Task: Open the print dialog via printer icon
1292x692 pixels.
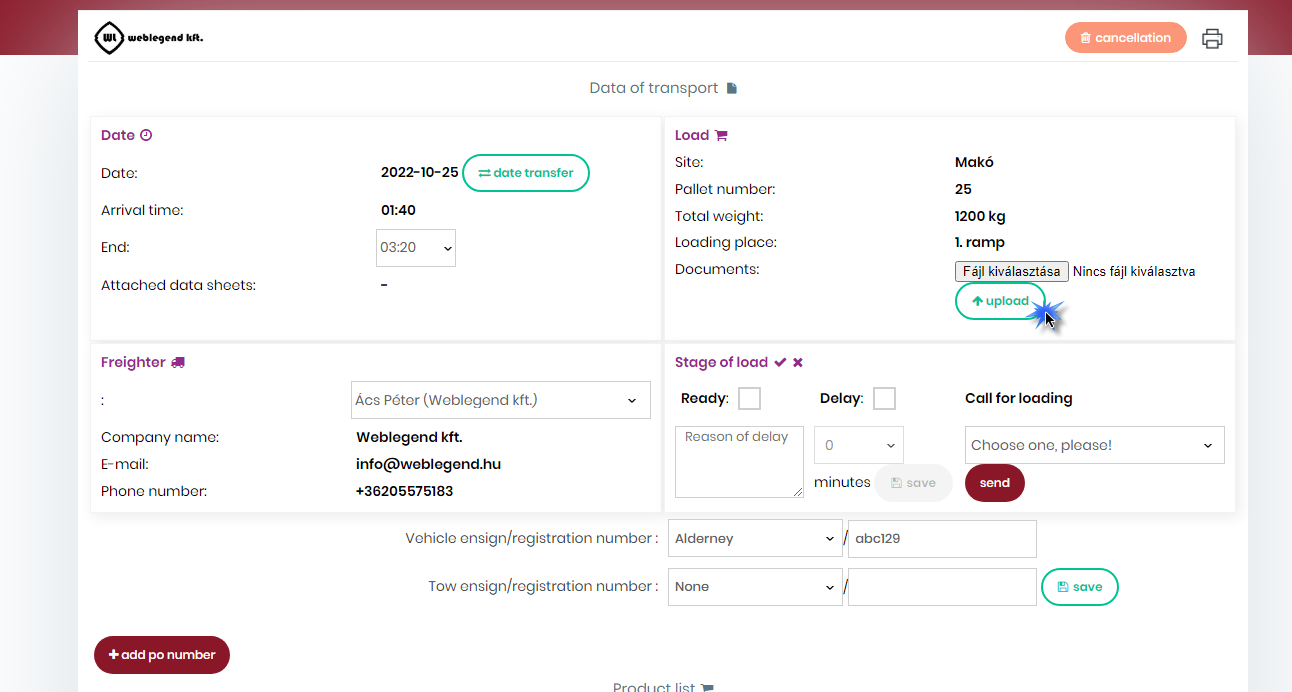Action: pos(1212,38)
